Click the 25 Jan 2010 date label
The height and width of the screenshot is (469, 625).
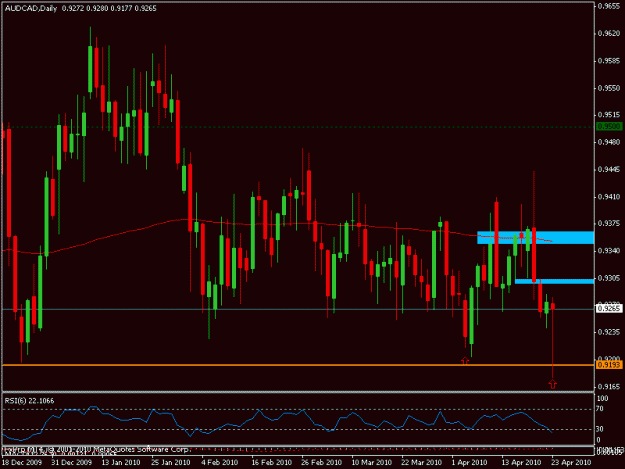(171, 463)
